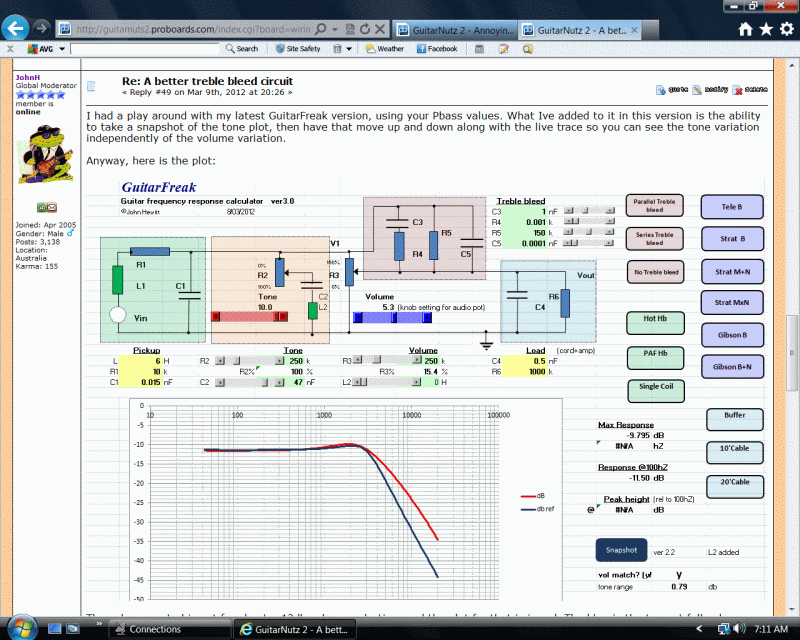
Task: Focus the AVG toolbar search box
Action: pyautogui.click(x=145, y=49)
